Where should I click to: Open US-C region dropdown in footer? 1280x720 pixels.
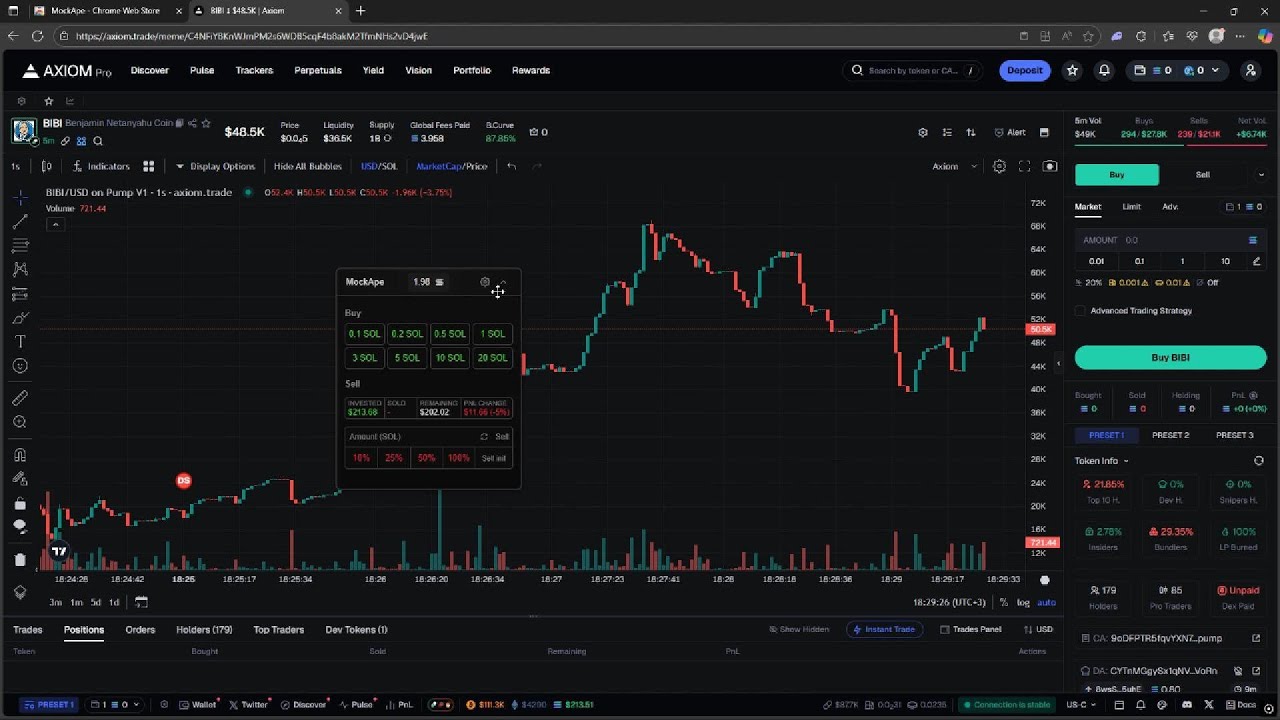pos(1080,704)
